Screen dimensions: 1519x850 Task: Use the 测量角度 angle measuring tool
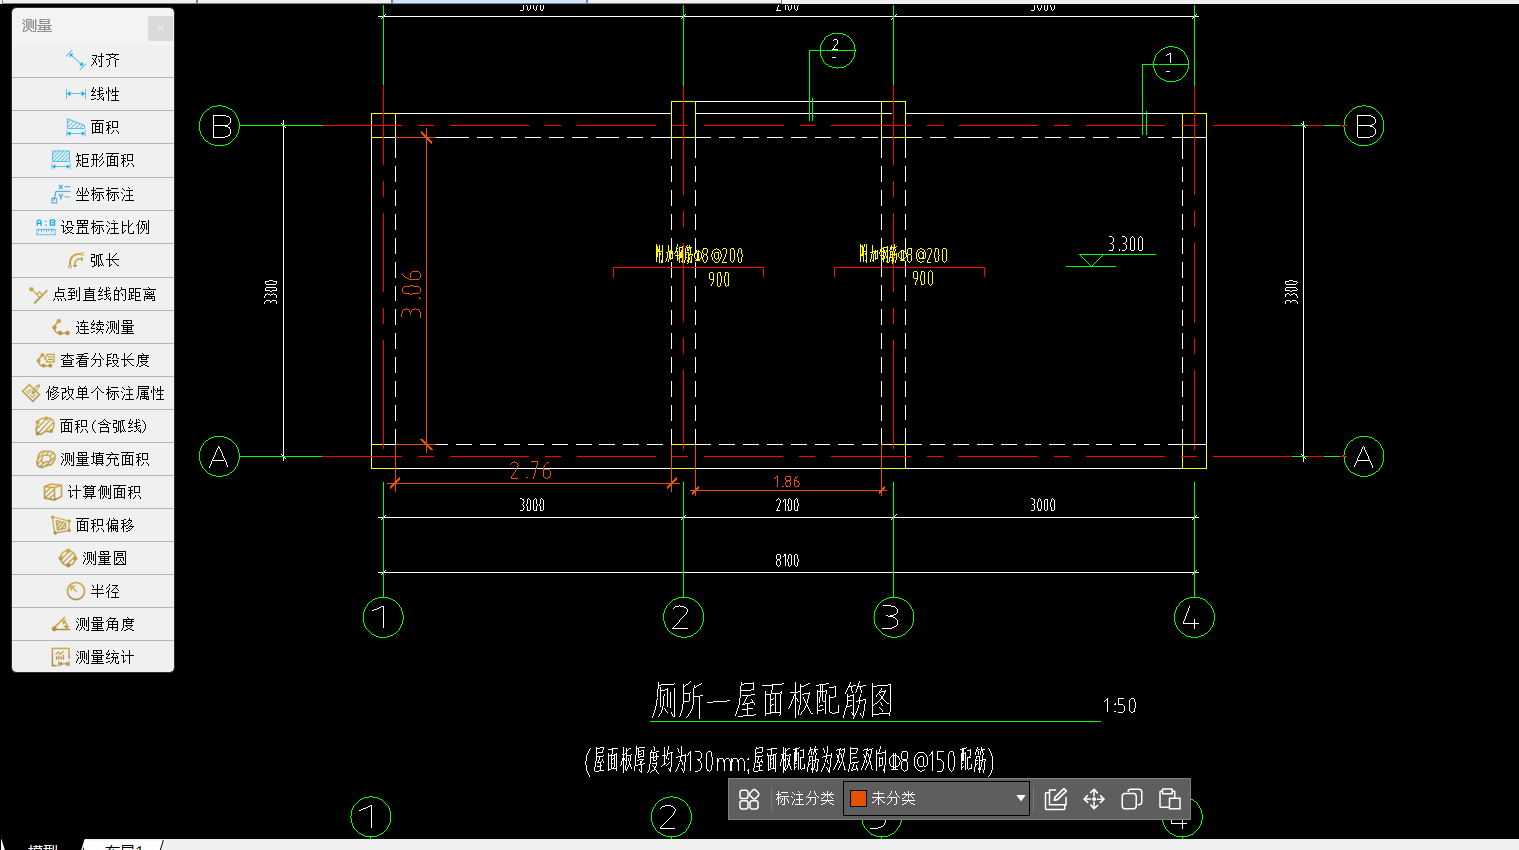[93, 624]
